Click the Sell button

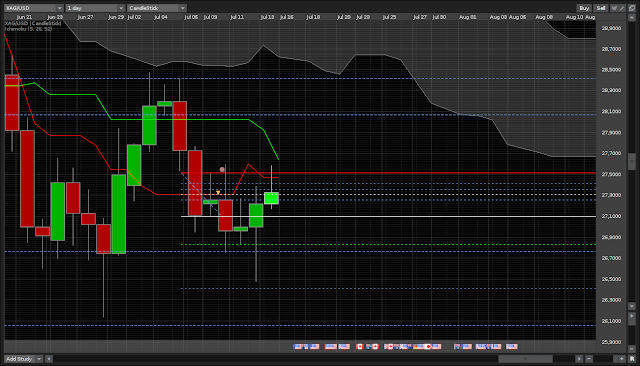pyautogui.click(x=601, y=8)
